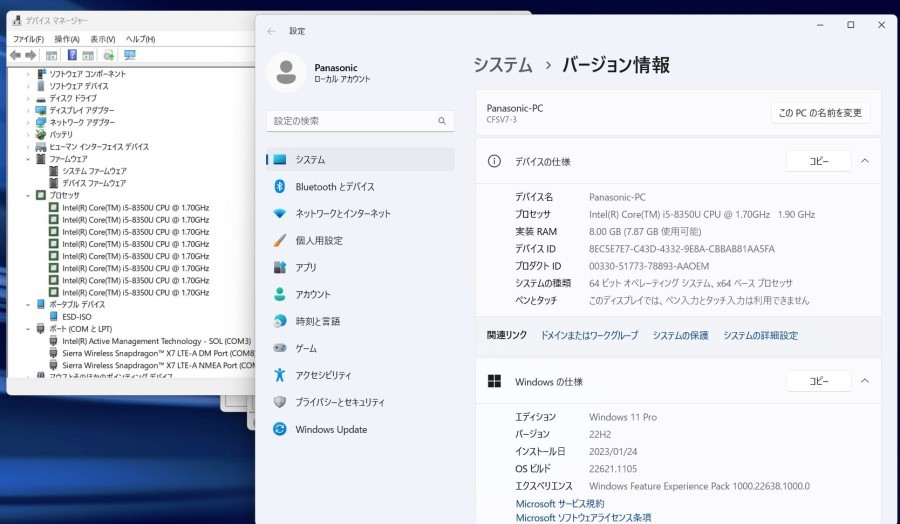Viewport: 900px width, 524px height.
Task: Copy device specifications with コピー button
Action: coord(818,161)
